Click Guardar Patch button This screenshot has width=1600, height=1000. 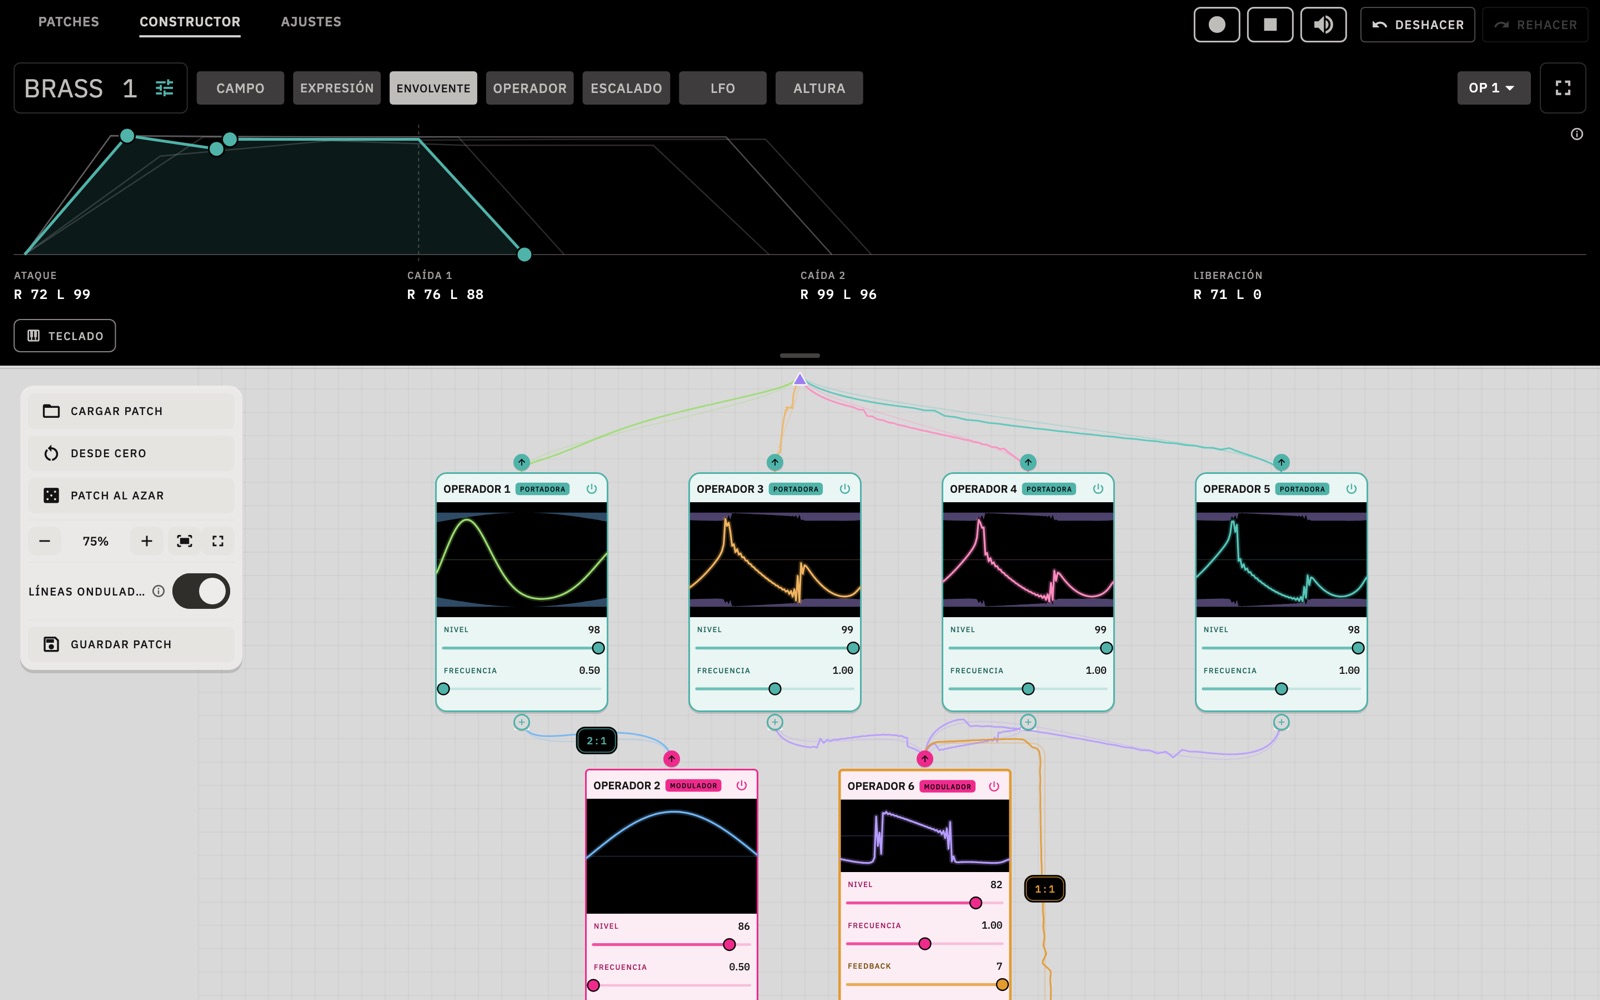(x=131, y=644)
